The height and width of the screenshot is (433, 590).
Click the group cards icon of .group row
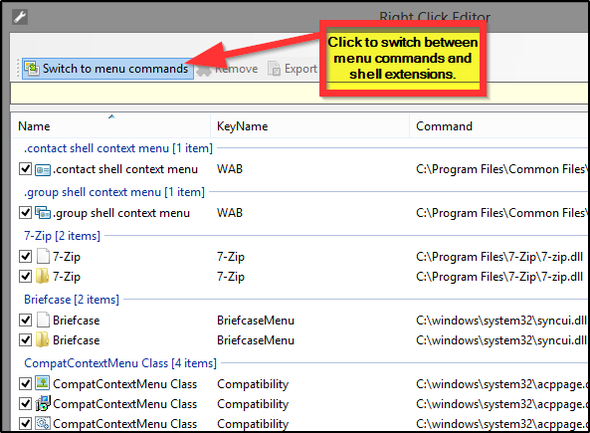[x=43, y=213]
